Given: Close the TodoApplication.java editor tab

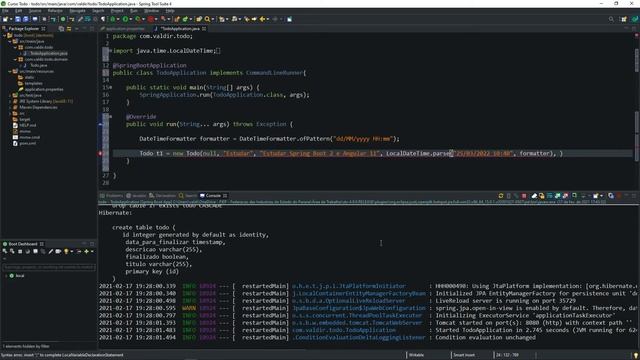Looking at the screenshot, I should point(203,29).
